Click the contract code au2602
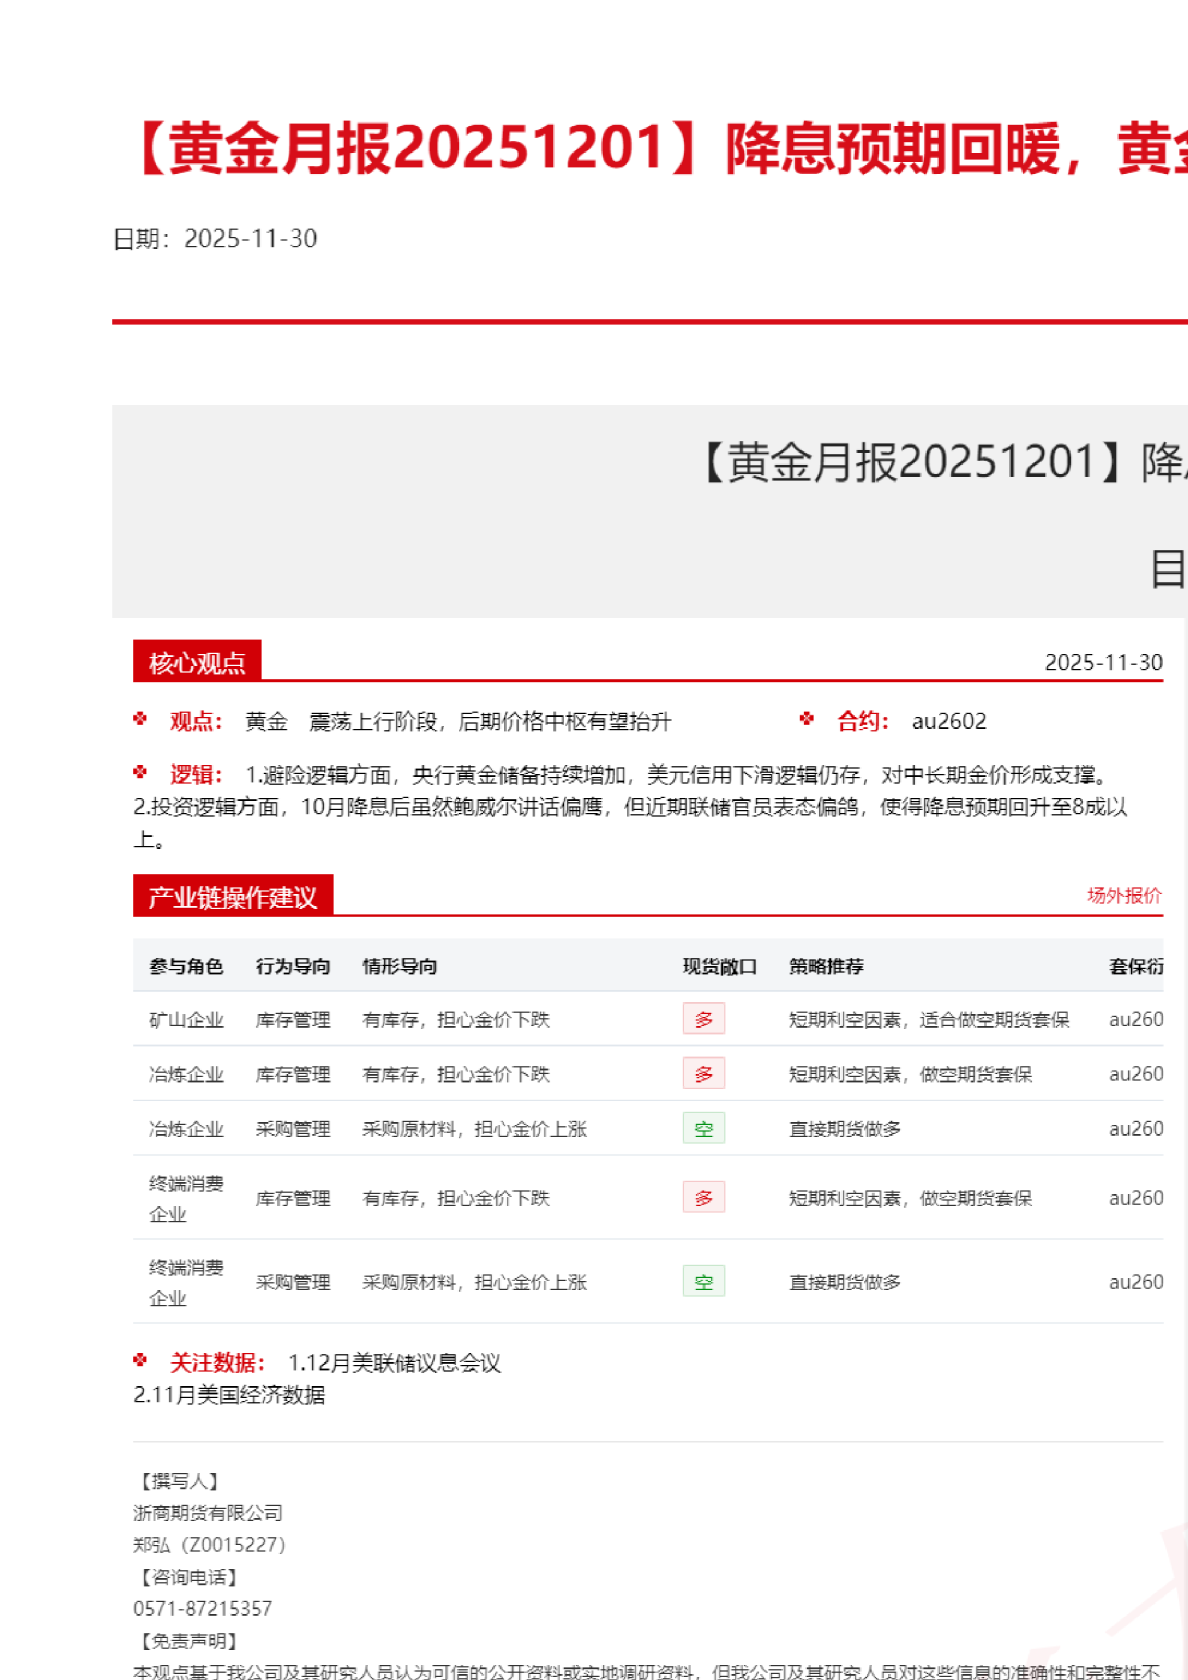Image resolution: width=1188 pixels, height=1680 pixels. pyautogui.click(x=948, y=721)
